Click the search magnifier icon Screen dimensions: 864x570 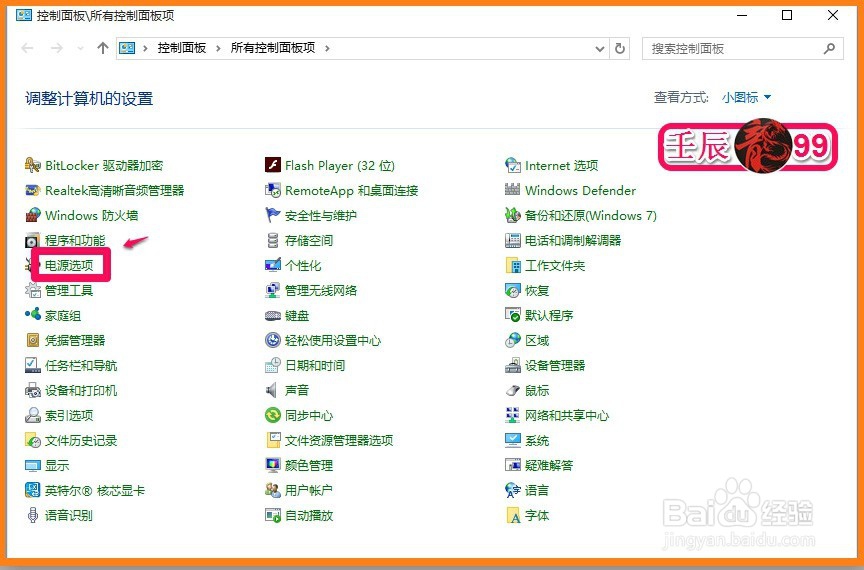pyautogui.click(x=829, y=49)
